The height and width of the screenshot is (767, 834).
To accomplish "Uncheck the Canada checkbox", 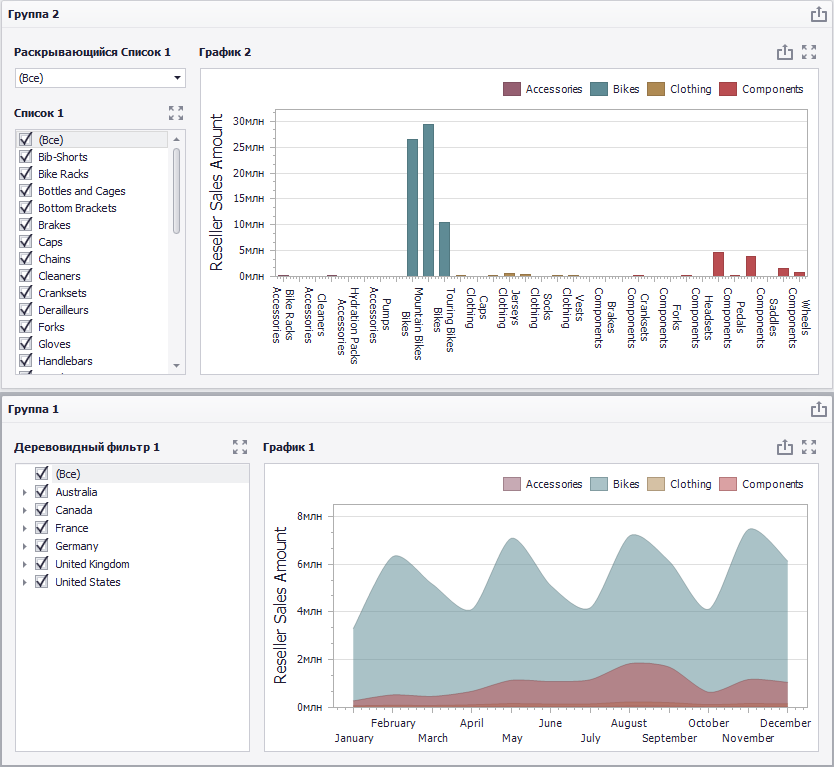I will tap(41, 510).
